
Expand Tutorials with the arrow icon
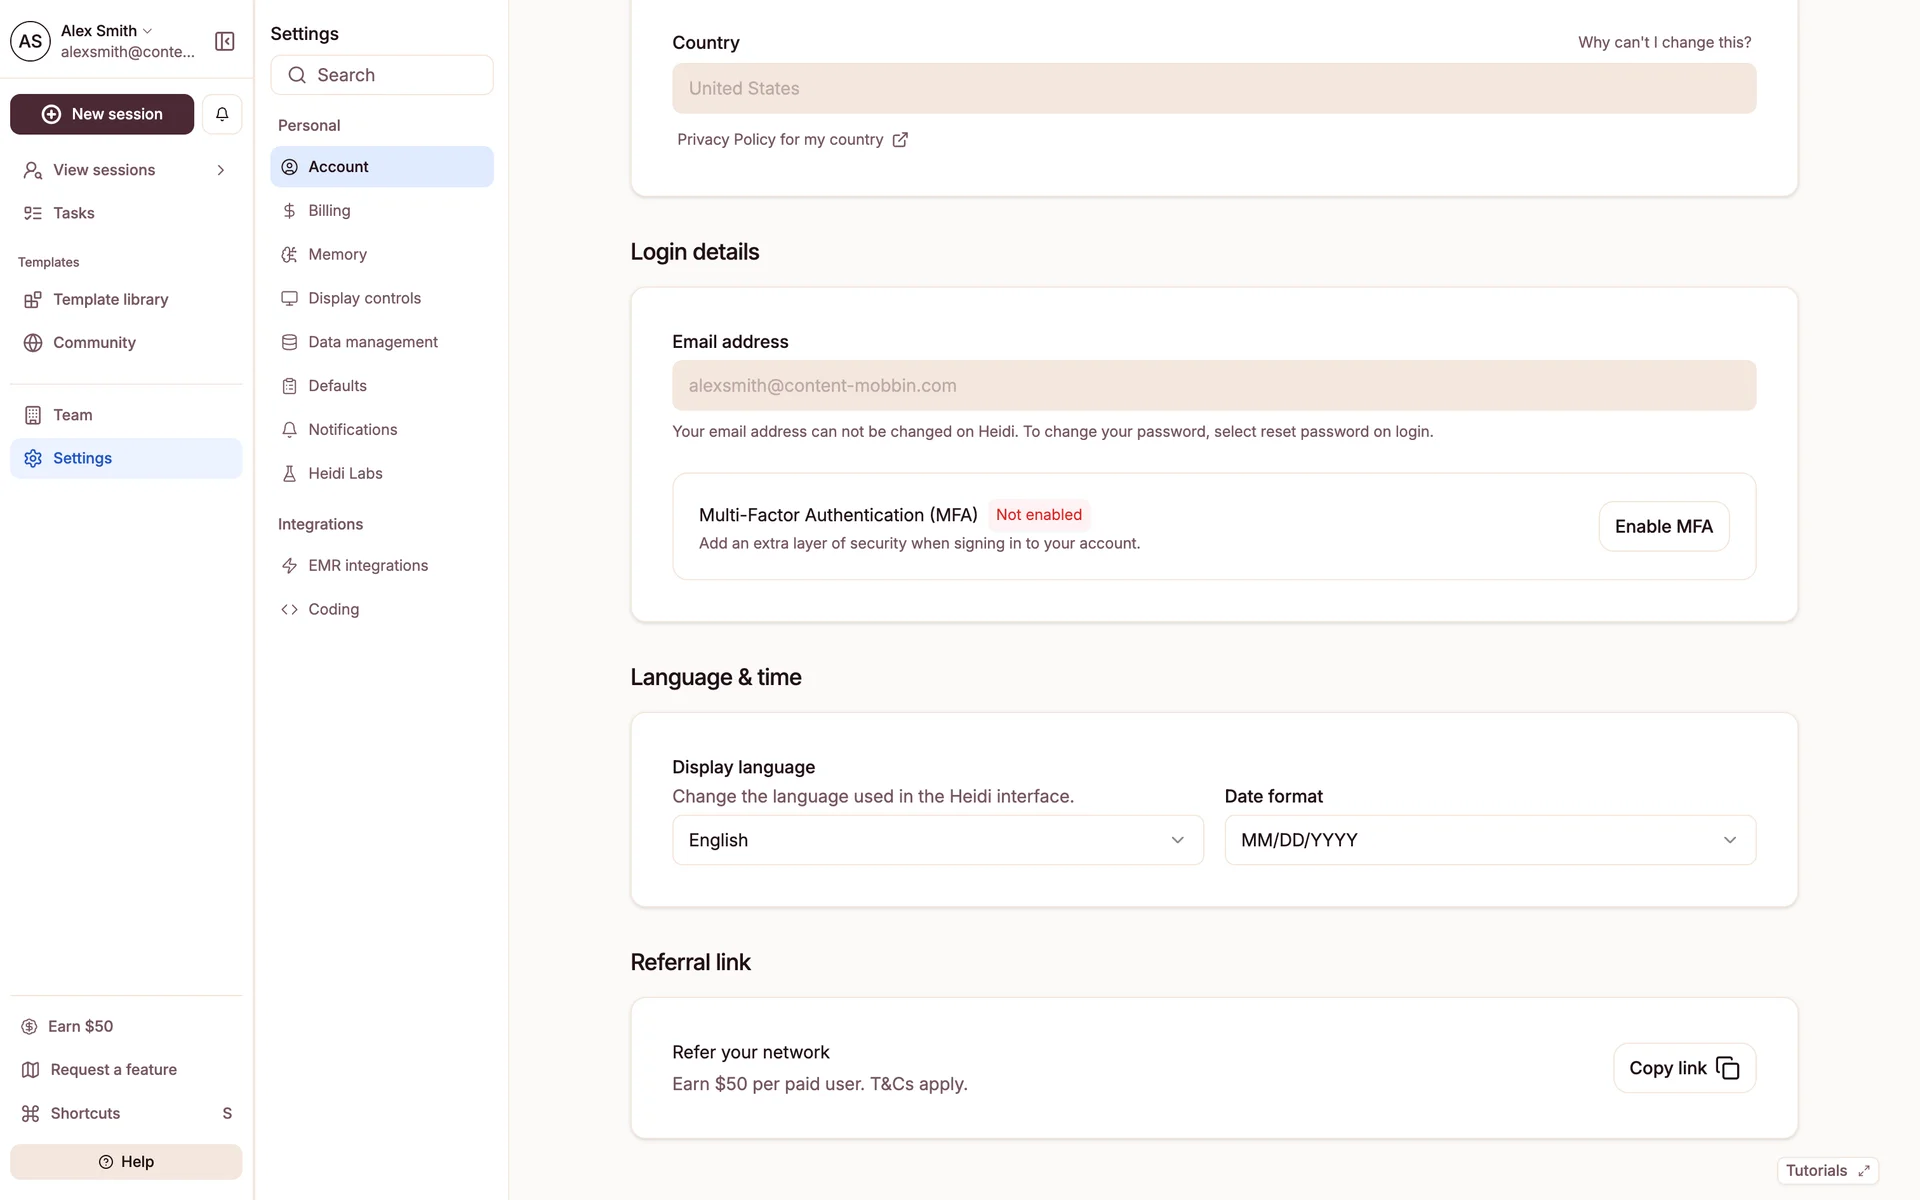pyautogui.click(x=1863, y=1171)
